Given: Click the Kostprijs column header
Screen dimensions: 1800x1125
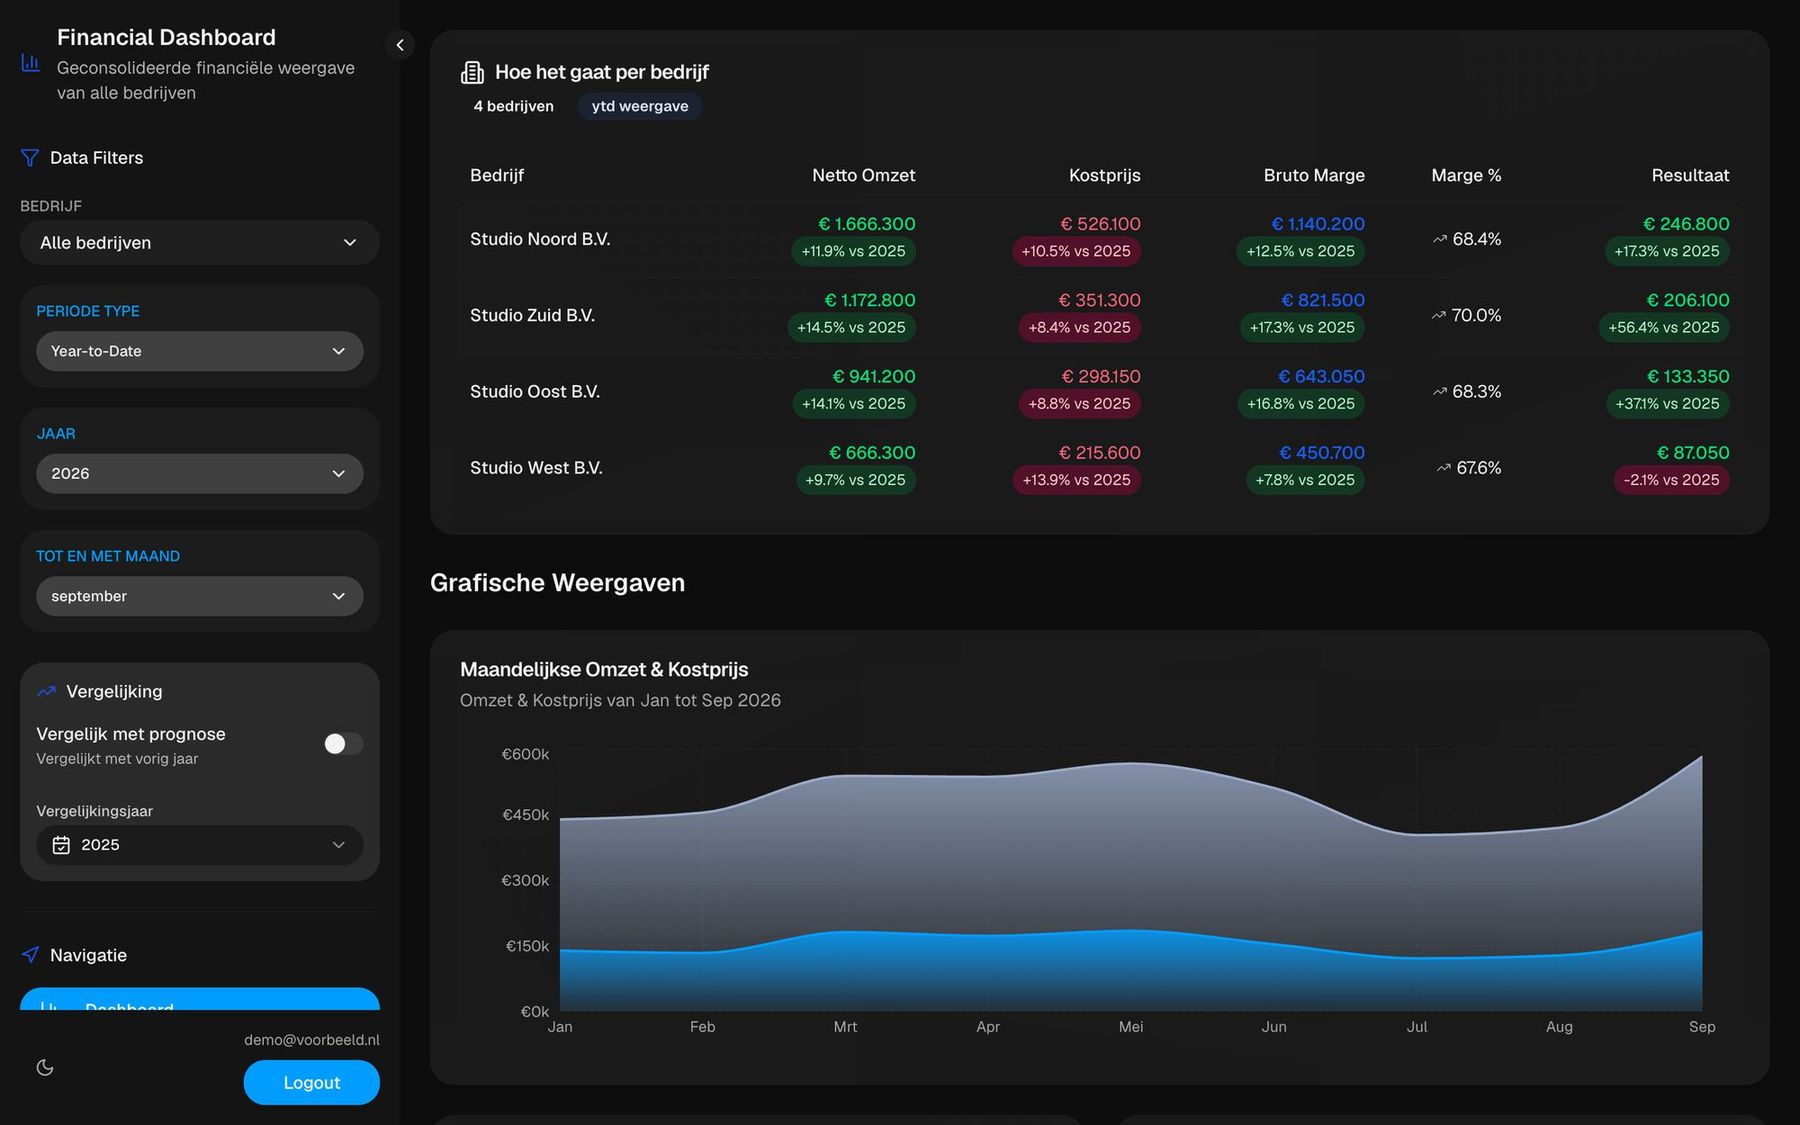Looking at the screenshot, I should click(x=1105, y=175).
